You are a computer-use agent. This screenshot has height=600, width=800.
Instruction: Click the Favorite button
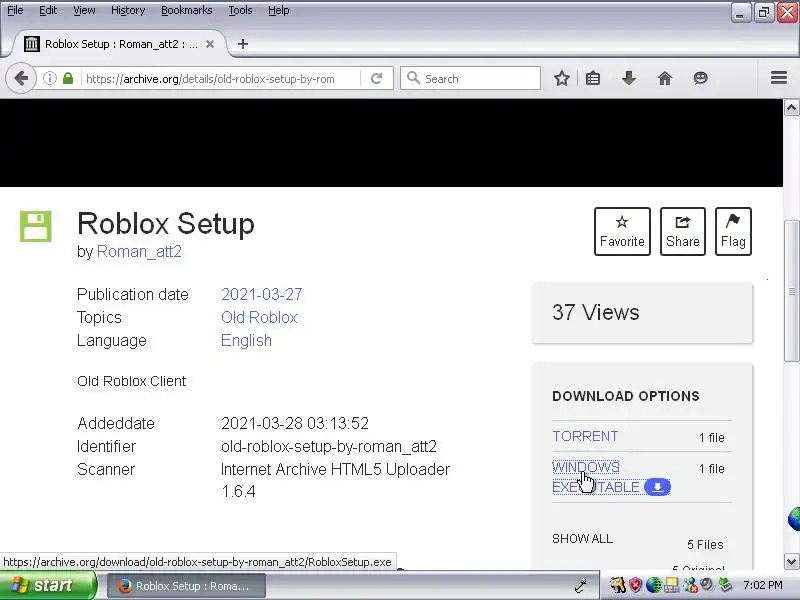(622, 231)
